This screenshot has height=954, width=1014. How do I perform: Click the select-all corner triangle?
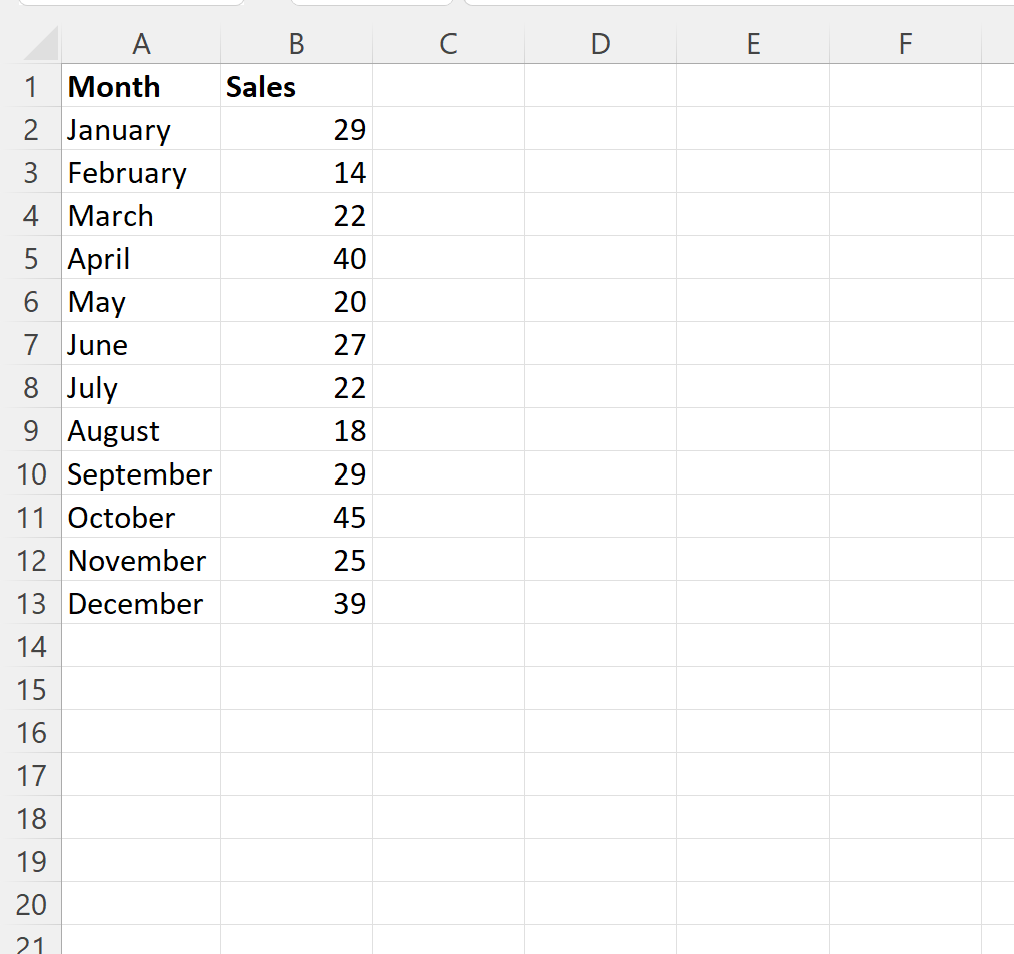(x=38, y=44)
